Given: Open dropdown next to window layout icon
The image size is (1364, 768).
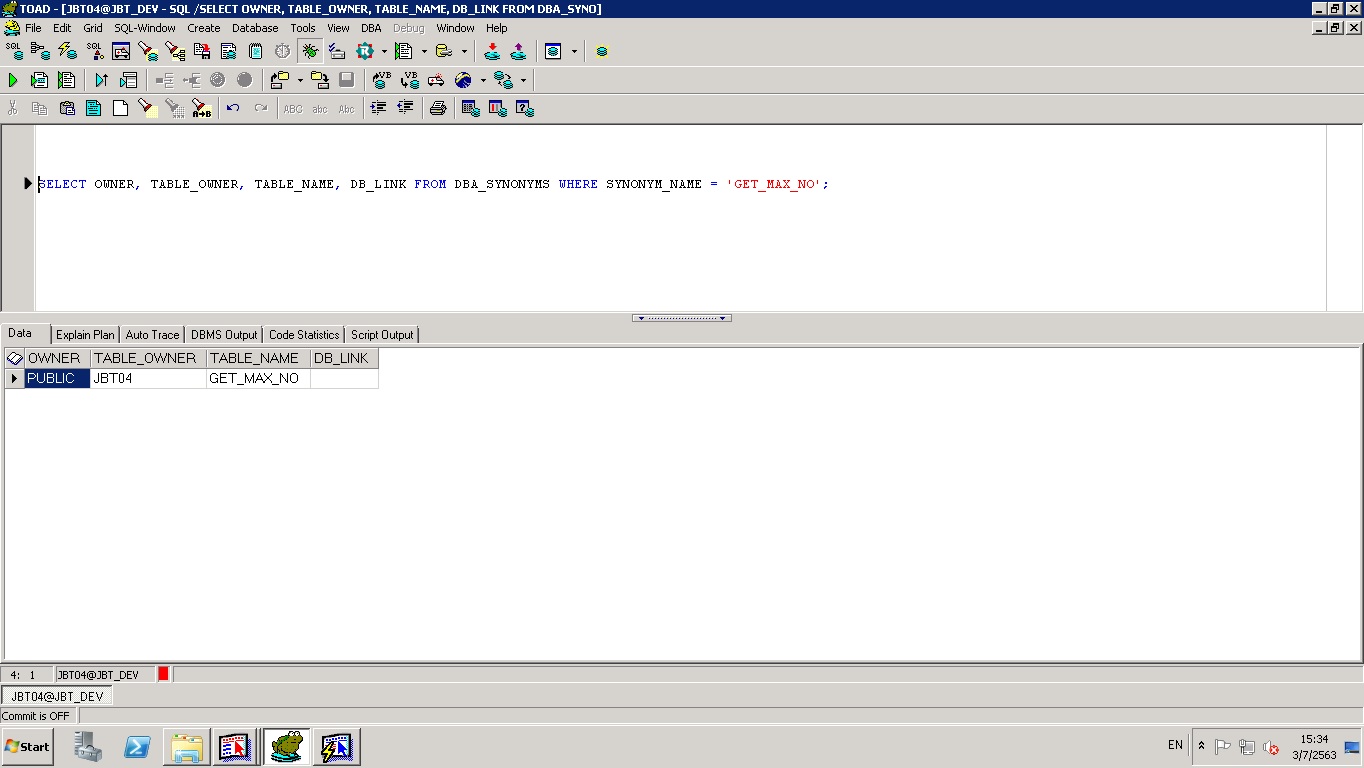Looking at the screenshot, I should pos(574,51).
